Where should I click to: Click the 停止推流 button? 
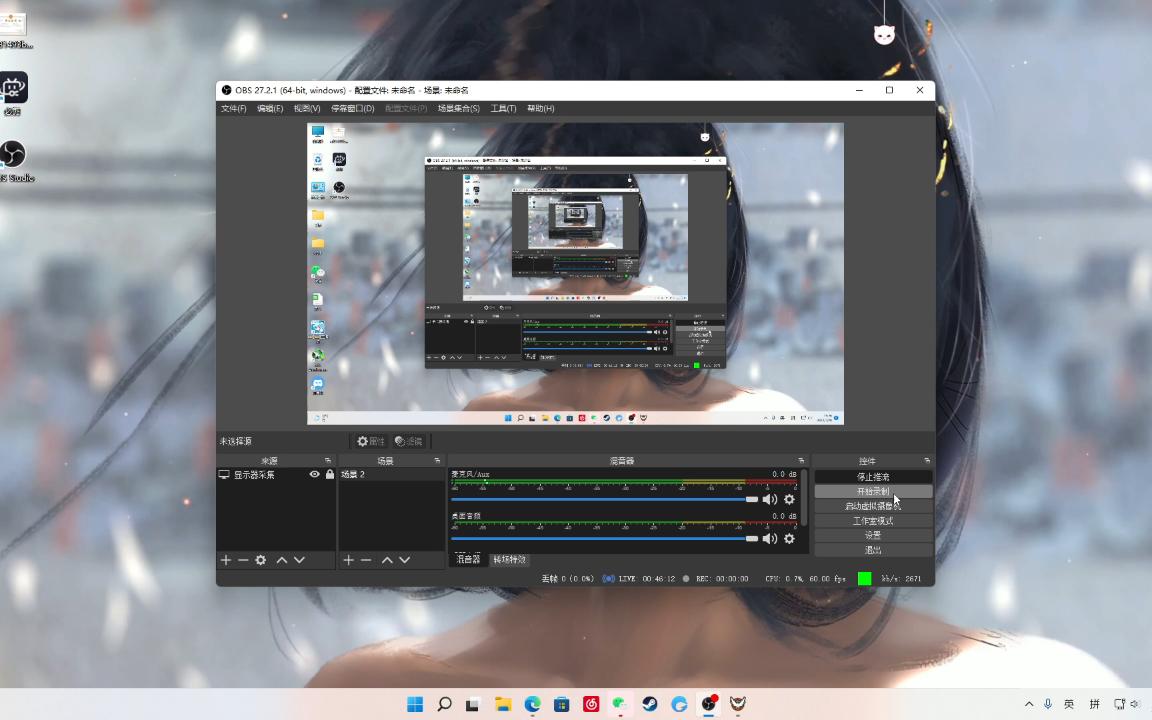(x=873, y=477)
